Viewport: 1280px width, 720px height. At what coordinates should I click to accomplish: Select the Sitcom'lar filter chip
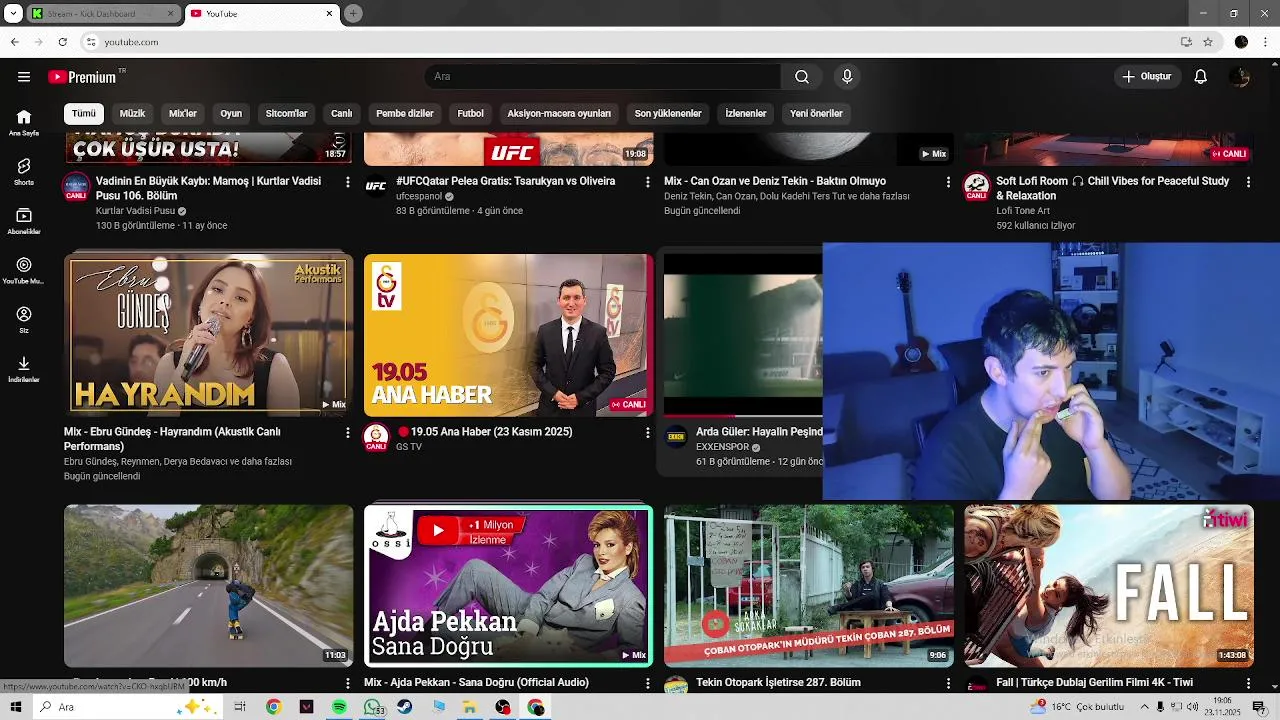286,114
